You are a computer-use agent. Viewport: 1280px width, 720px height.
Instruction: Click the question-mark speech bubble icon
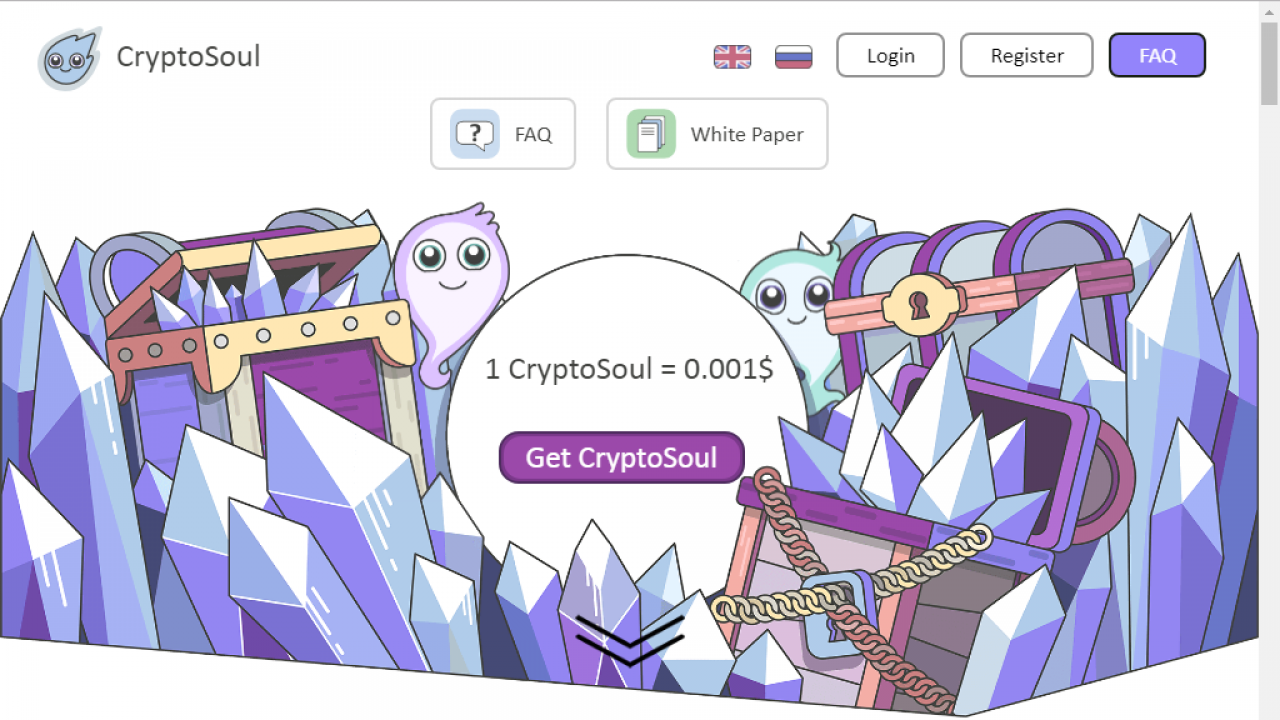coord(475,134)
